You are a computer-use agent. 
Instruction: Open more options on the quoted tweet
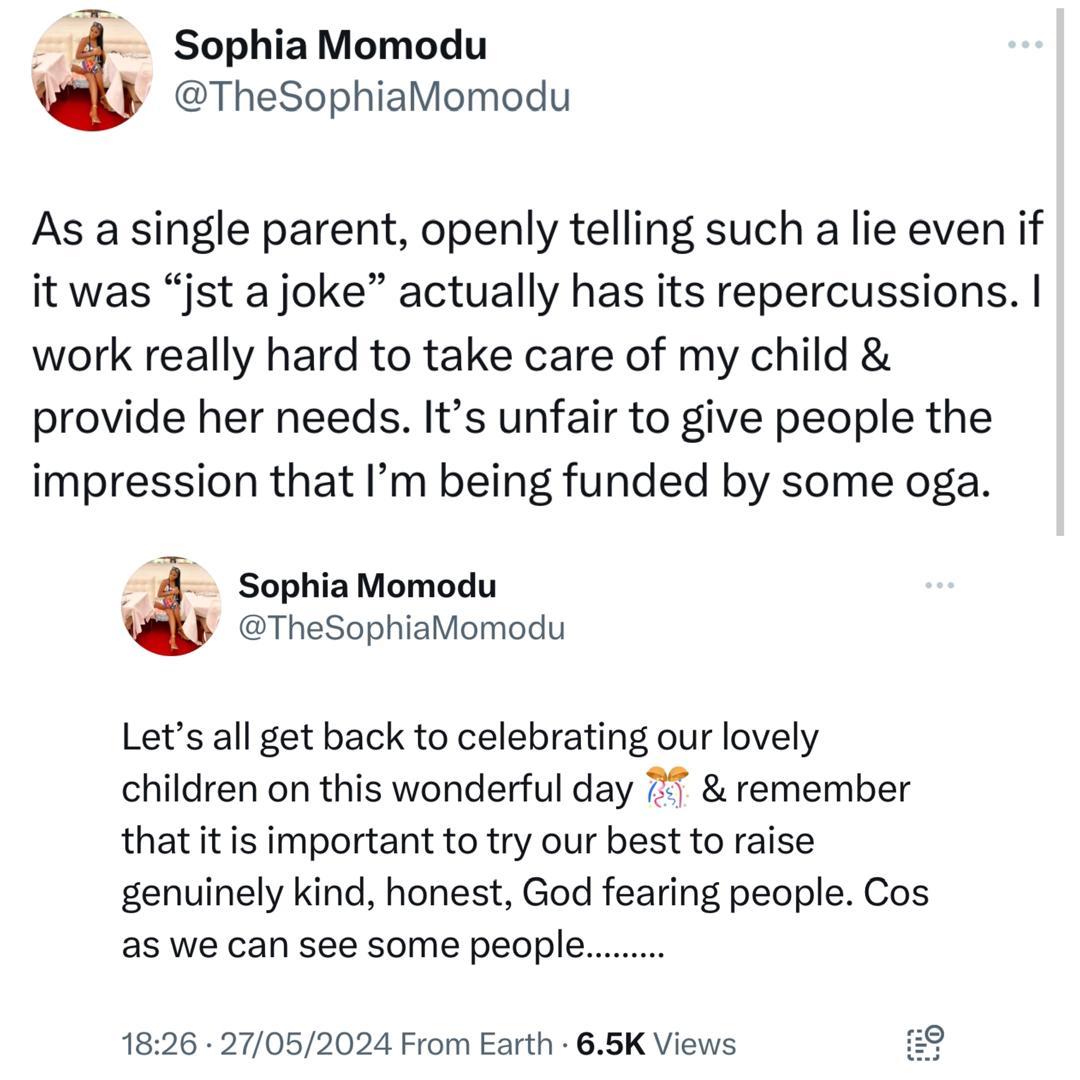(x=939, y=585)
